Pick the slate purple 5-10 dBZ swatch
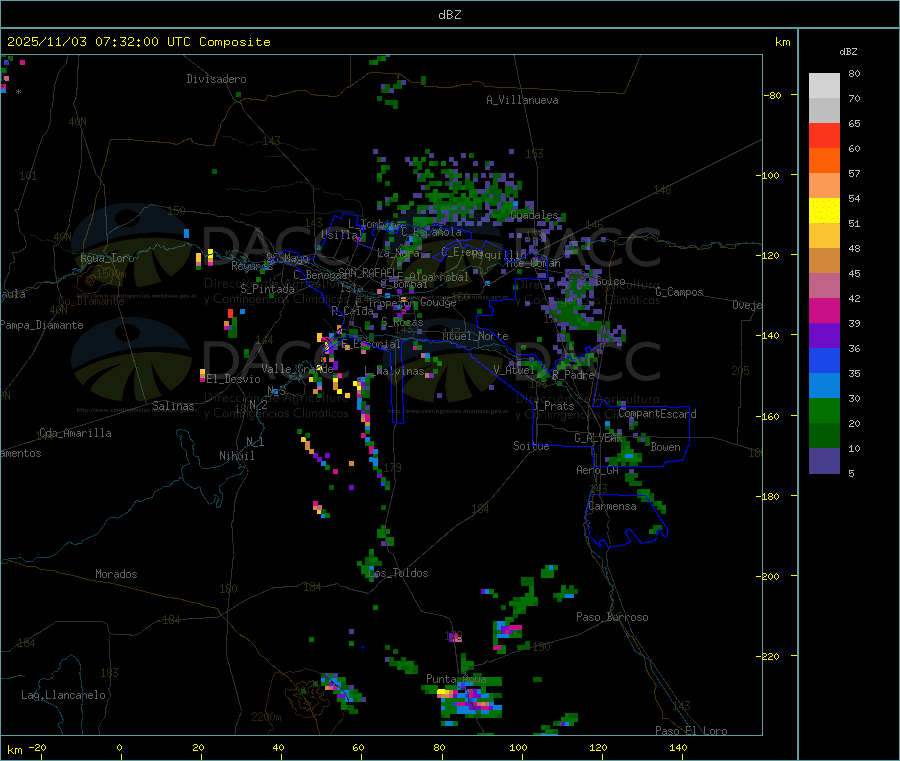Viewport: 900px width, 761px height. (x=824, y=461)
